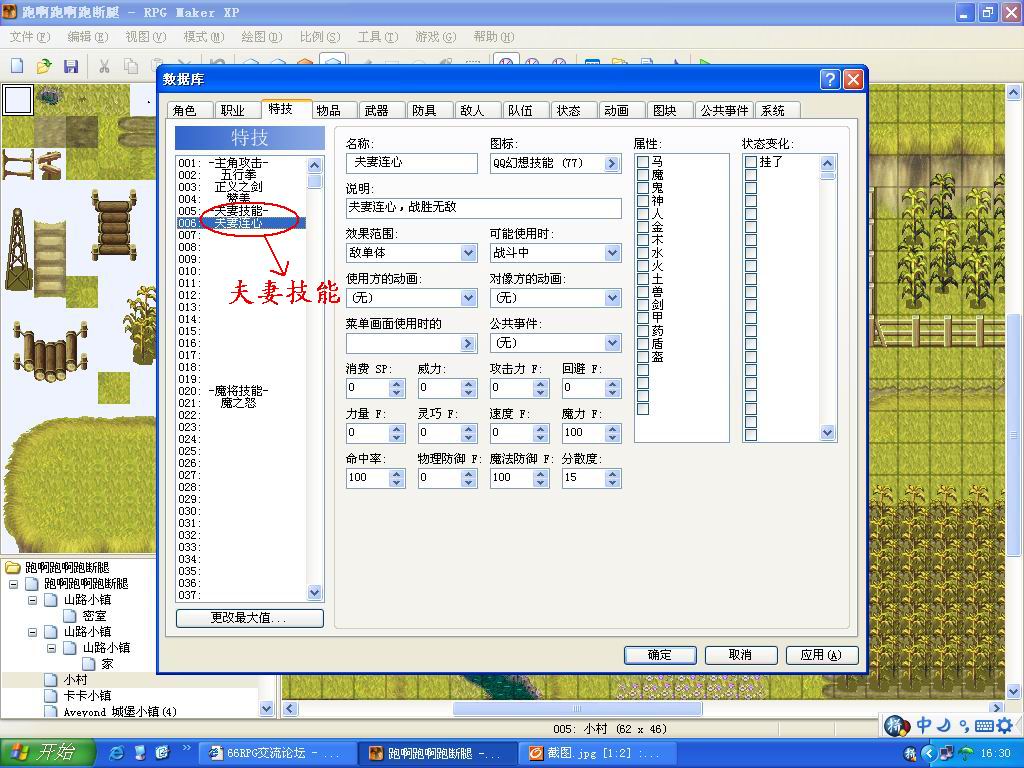Click the Save floppy disk icon

[71, 65]
